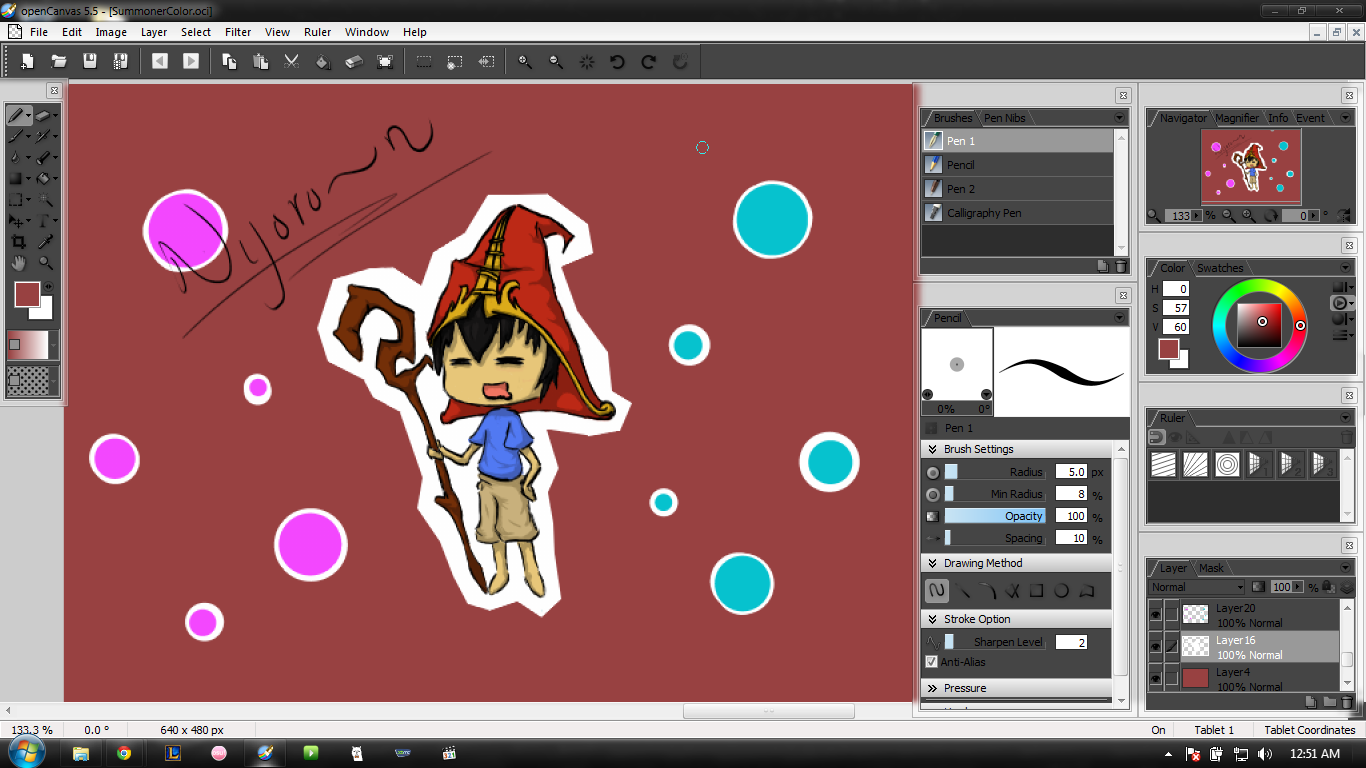Toggle visibility of Layer4

click(1156, 679)
